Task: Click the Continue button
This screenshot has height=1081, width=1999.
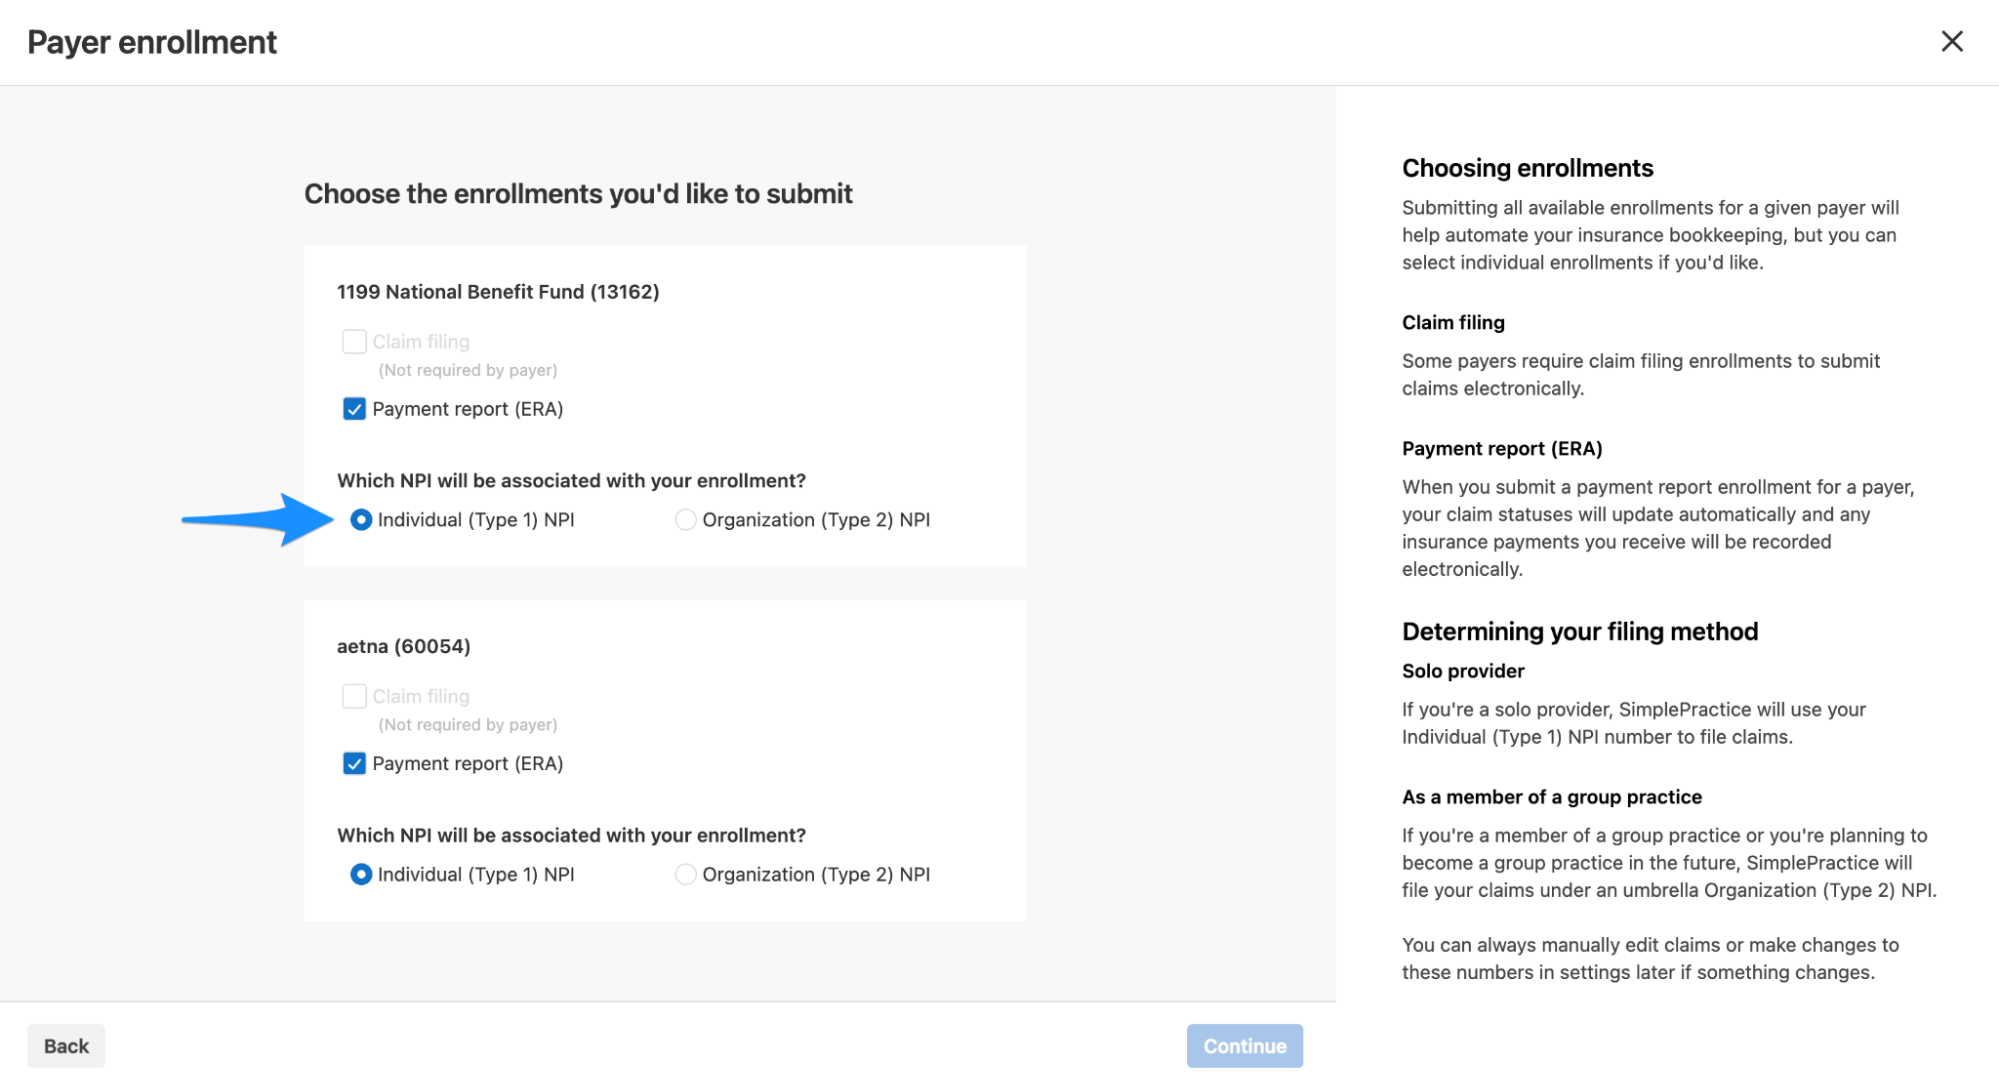Action: 1244,1046
